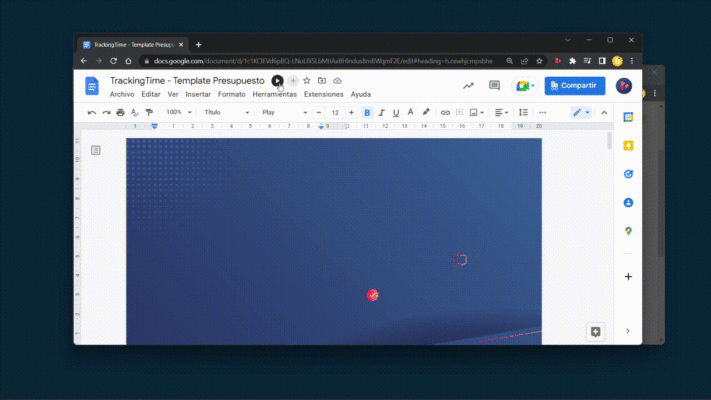Open Formato menu
The height and width of the screenshot is (400, 711).
(232, 94)
